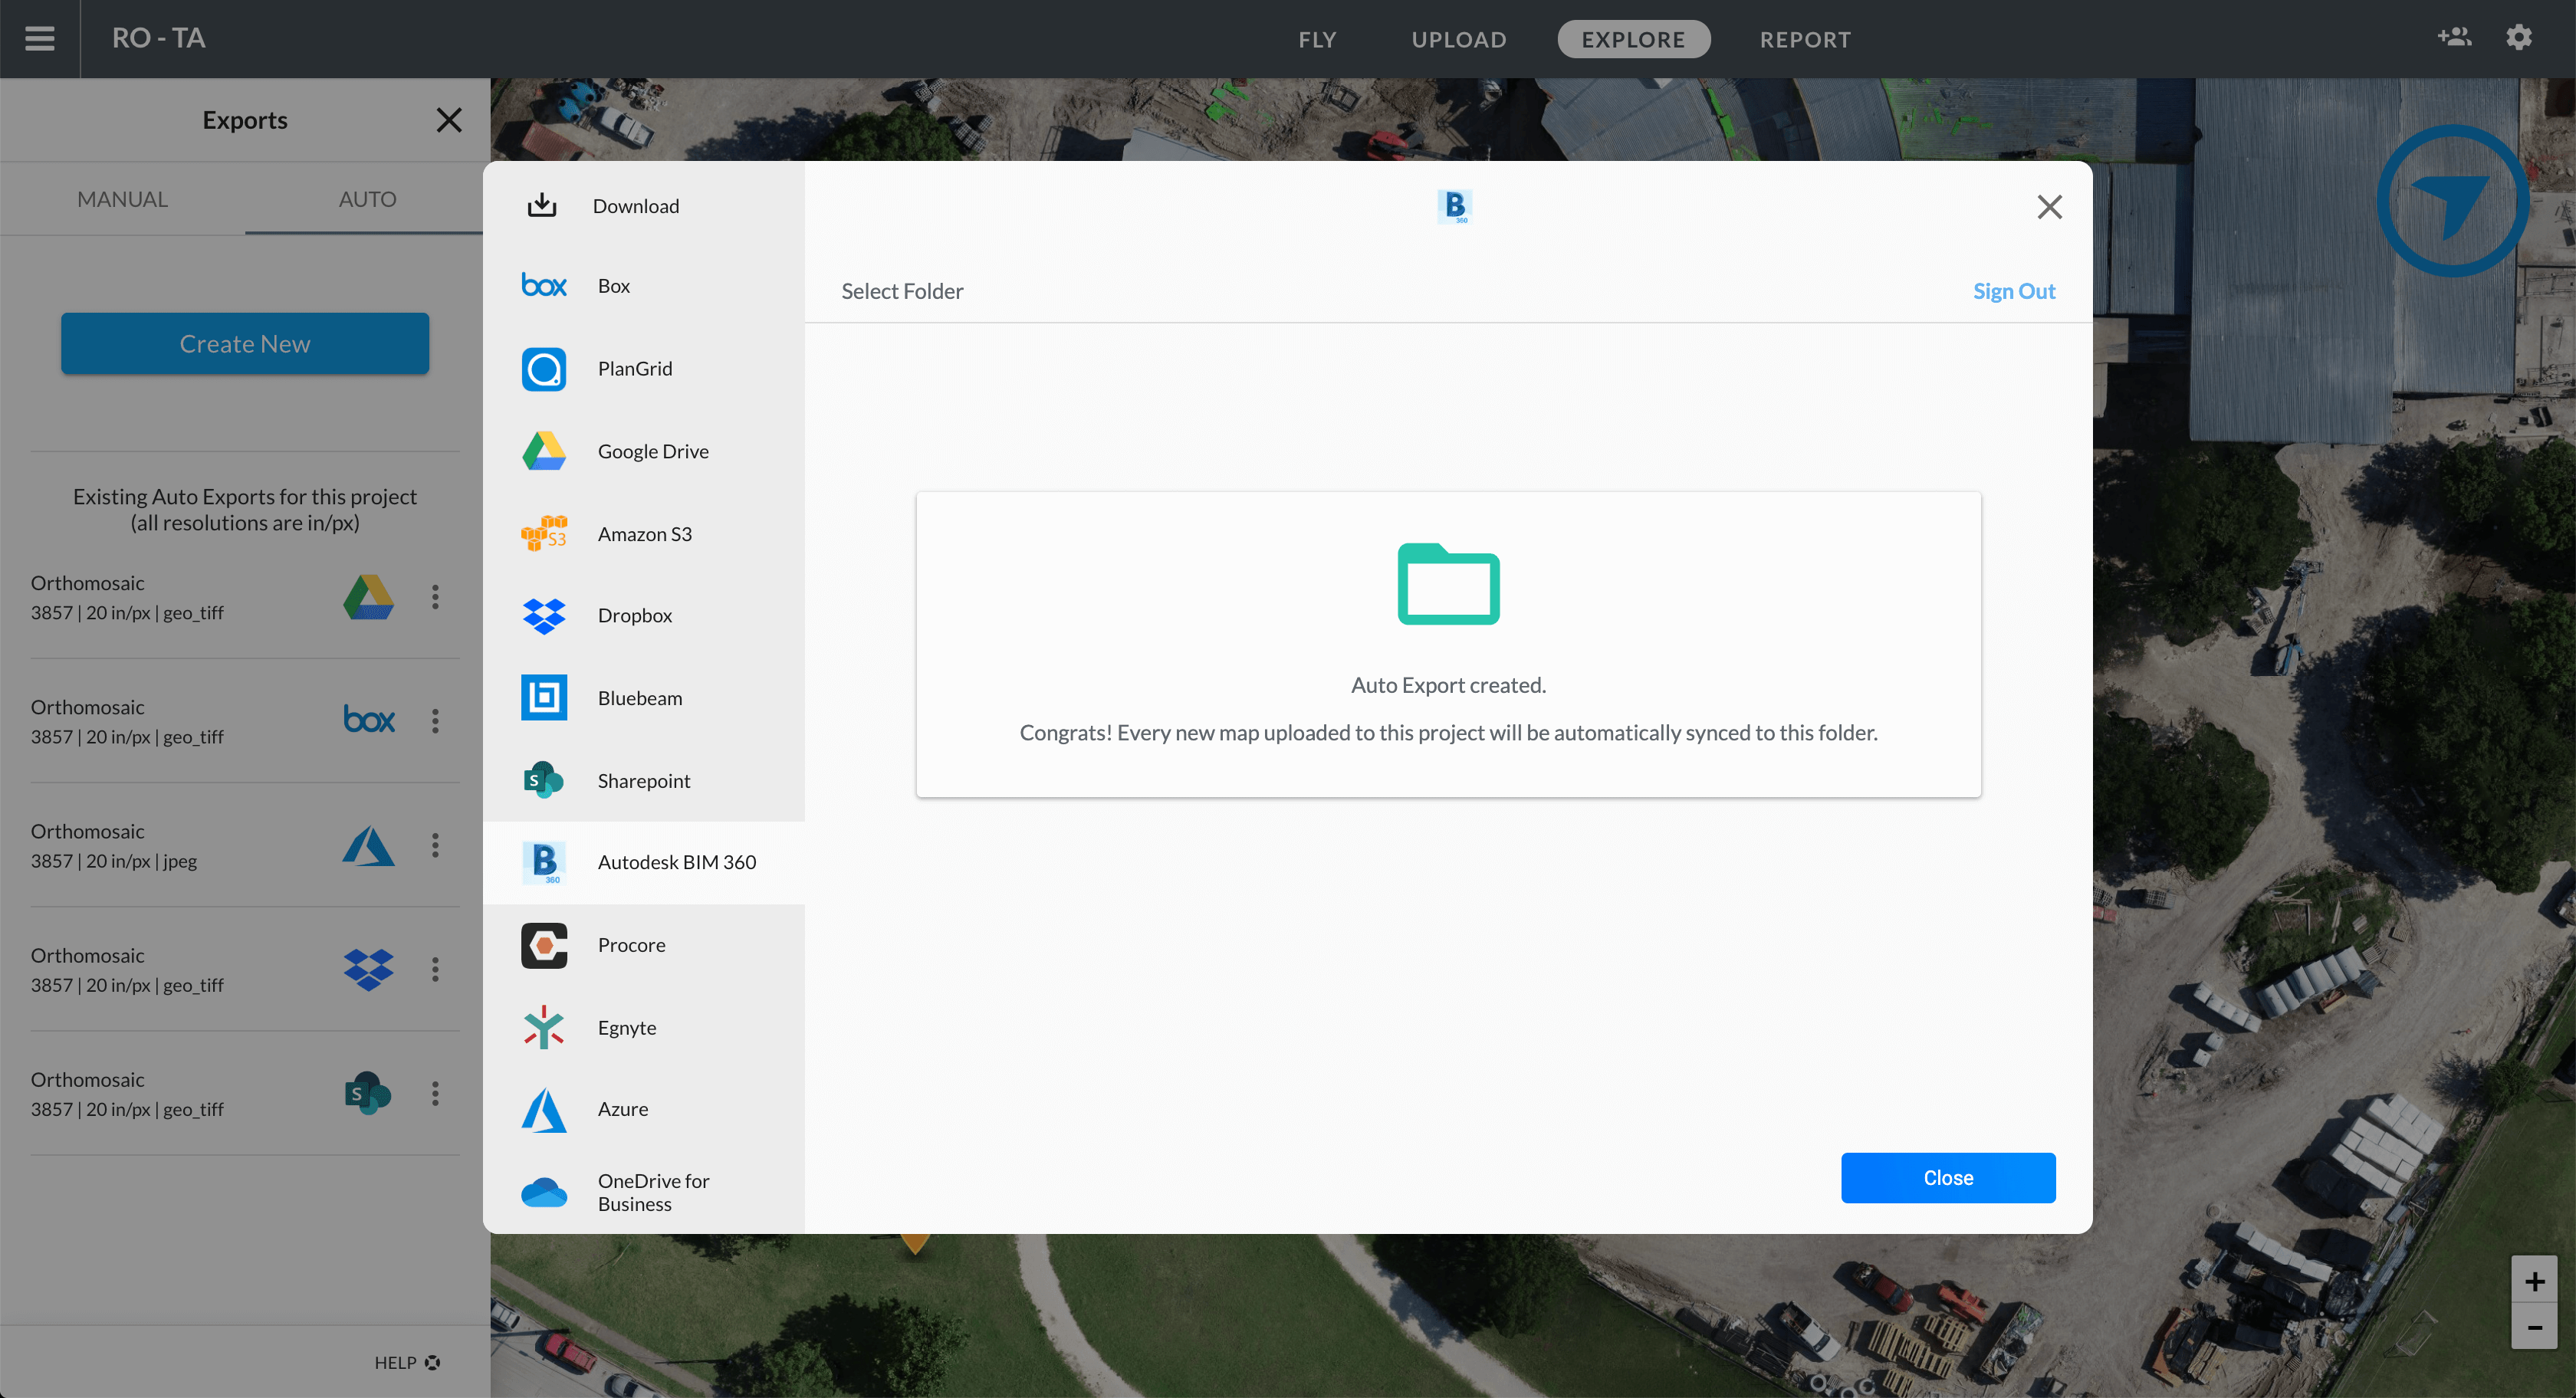The height and width of the screenshot is (1398, 2576).
Task: Open the hamburger main menu
Action: (40, 39)
